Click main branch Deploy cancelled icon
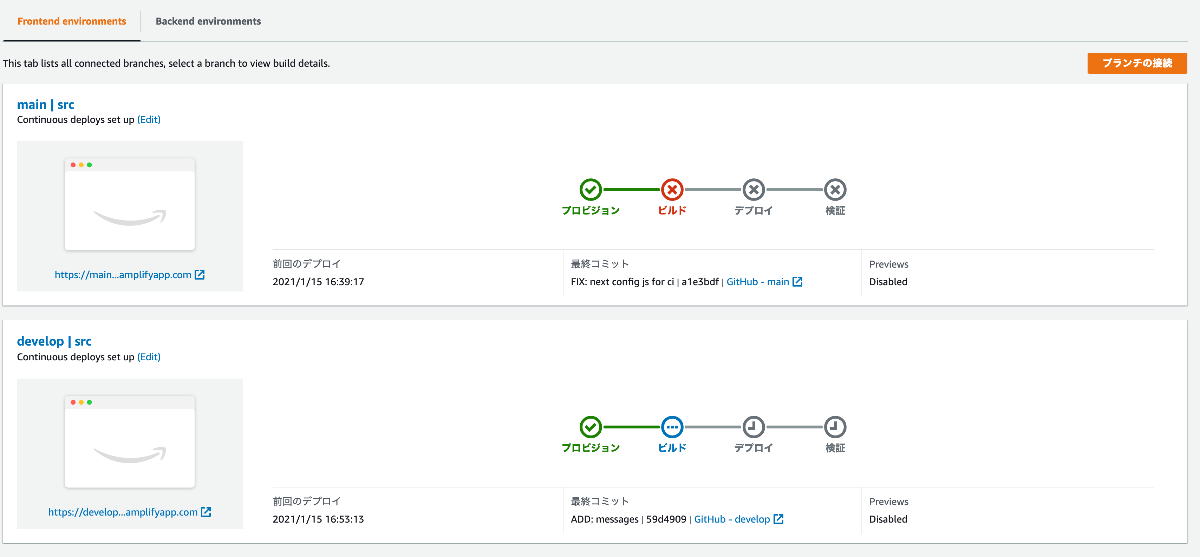 tap(754, 189)
